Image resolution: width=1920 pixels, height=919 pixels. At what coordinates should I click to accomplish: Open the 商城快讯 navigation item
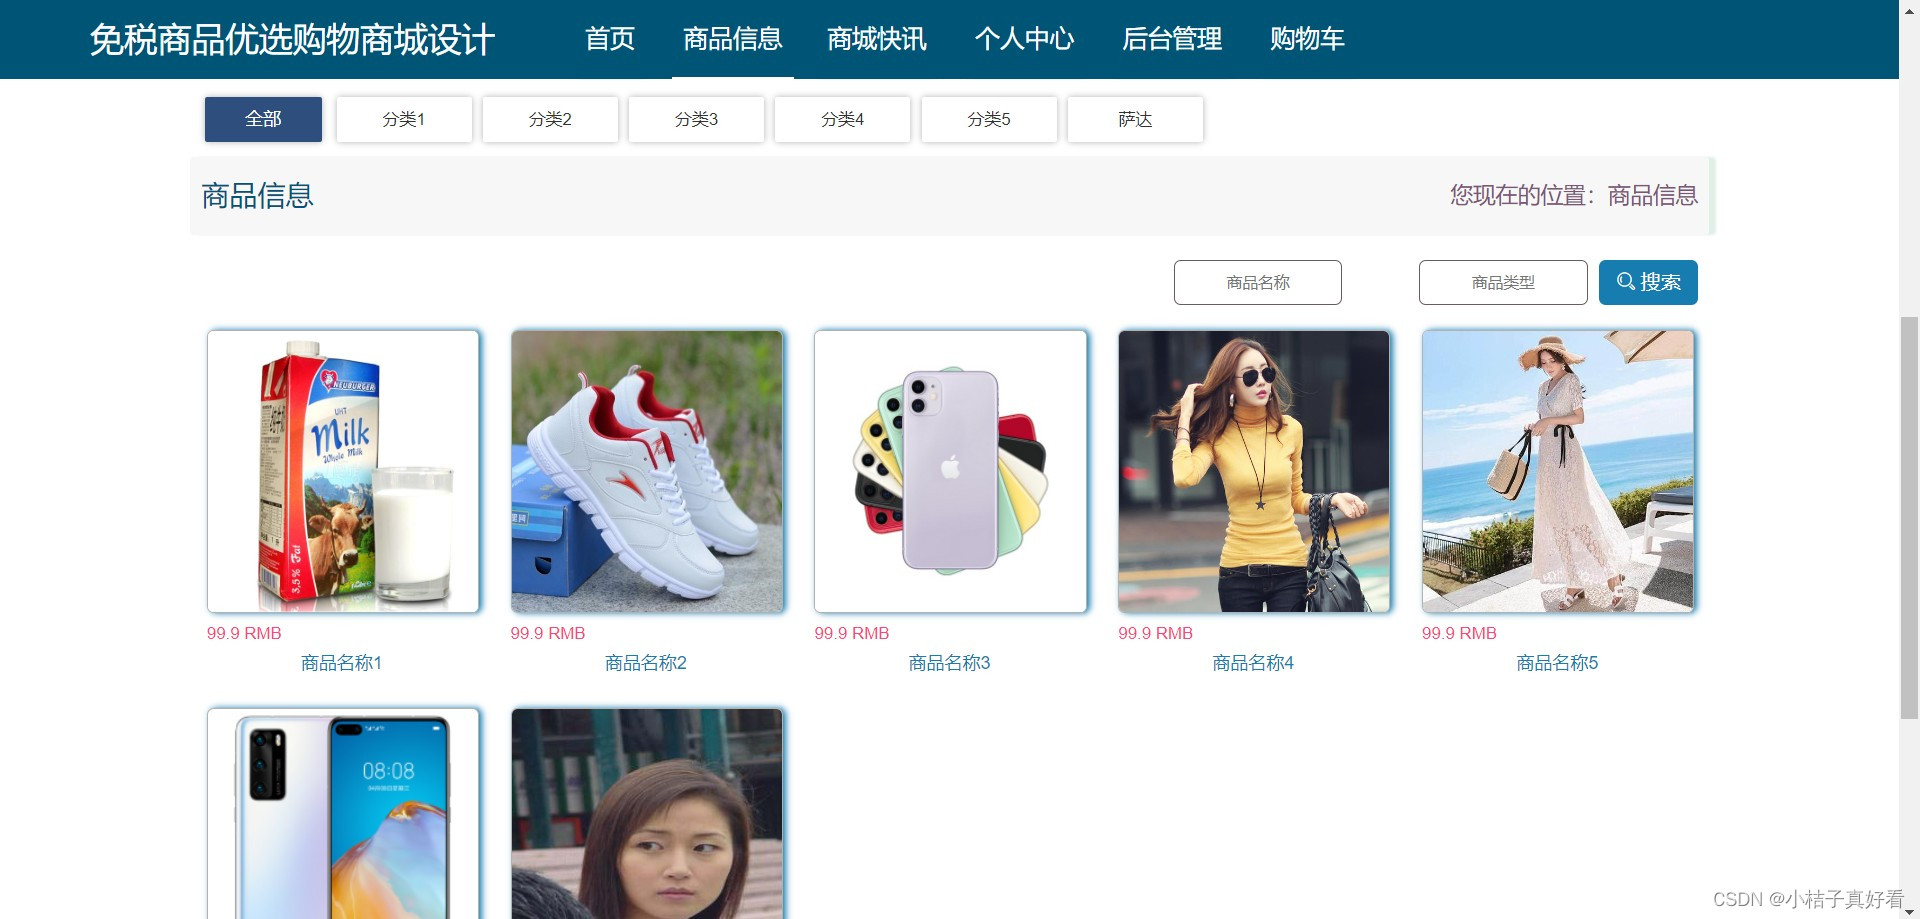(877, 39)
